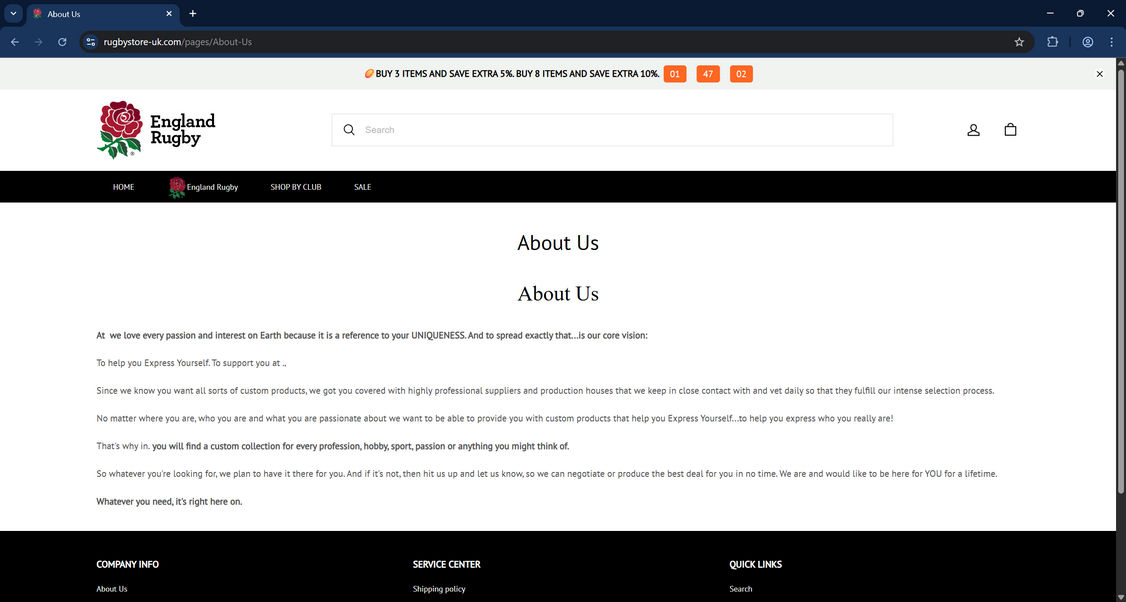This screenshot has height=602, width=1126.
Task: Click the England Rugby rose logo
Action: coord(157,129)
